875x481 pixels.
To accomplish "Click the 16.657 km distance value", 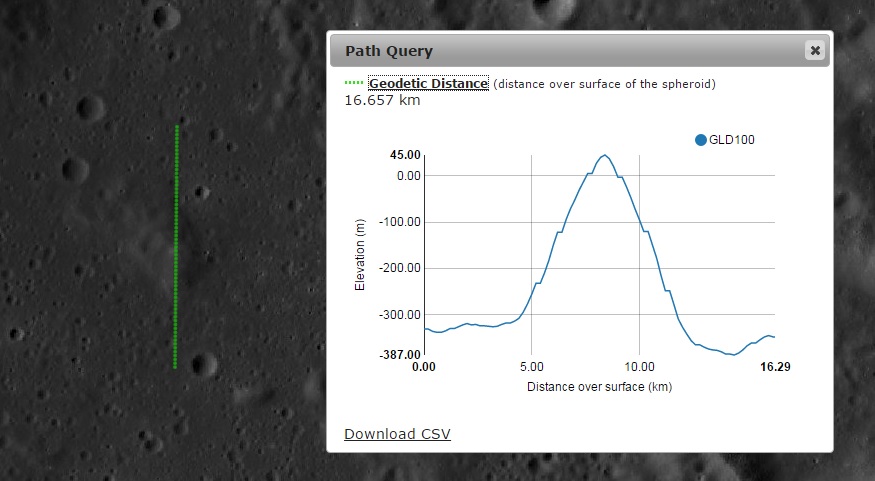I will coord(382,100).
